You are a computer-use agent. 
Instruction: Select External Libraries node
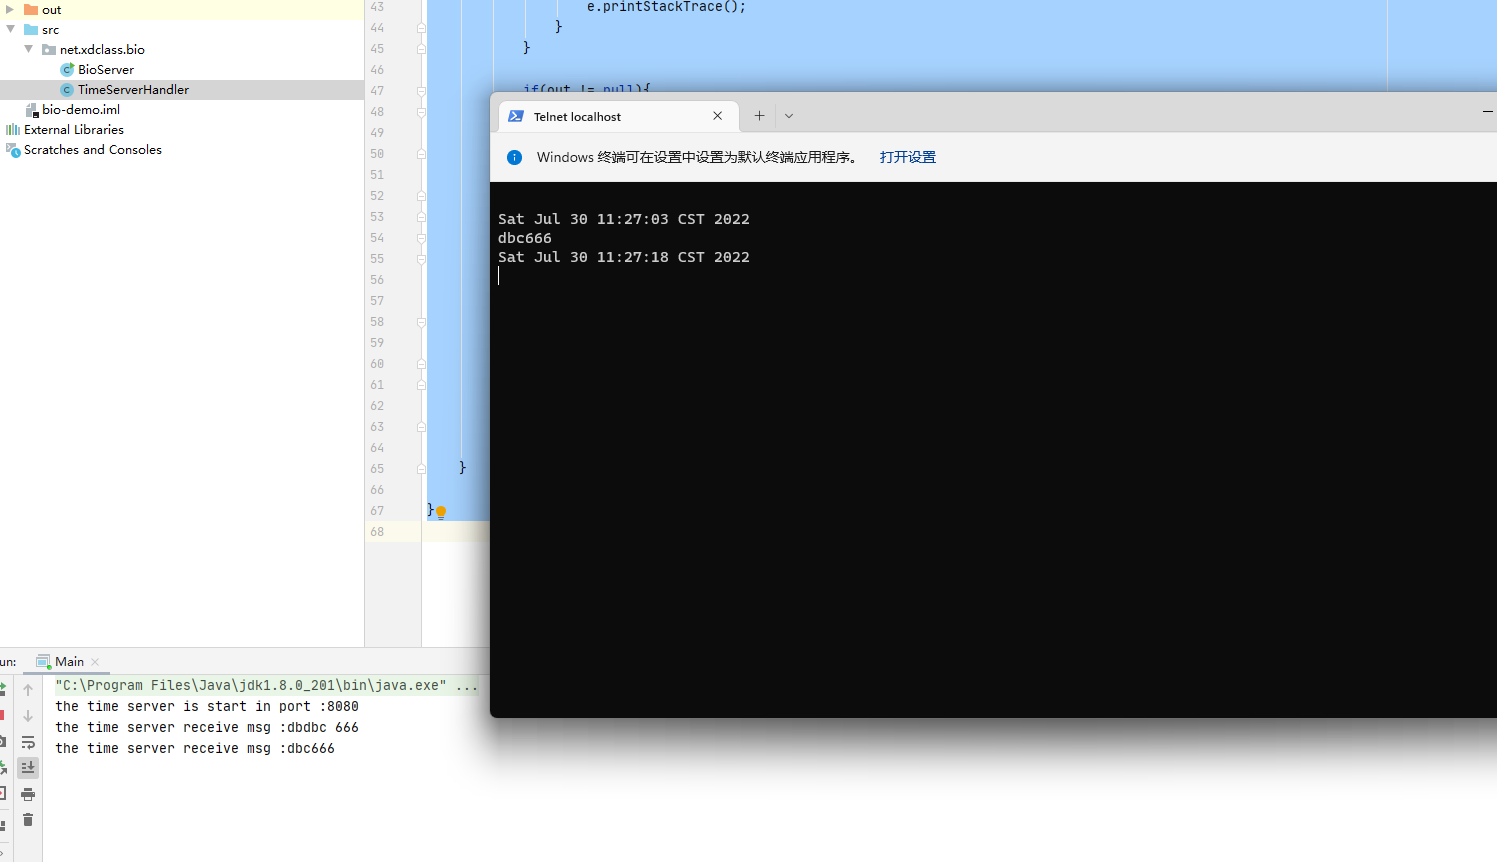pos(74,130)
